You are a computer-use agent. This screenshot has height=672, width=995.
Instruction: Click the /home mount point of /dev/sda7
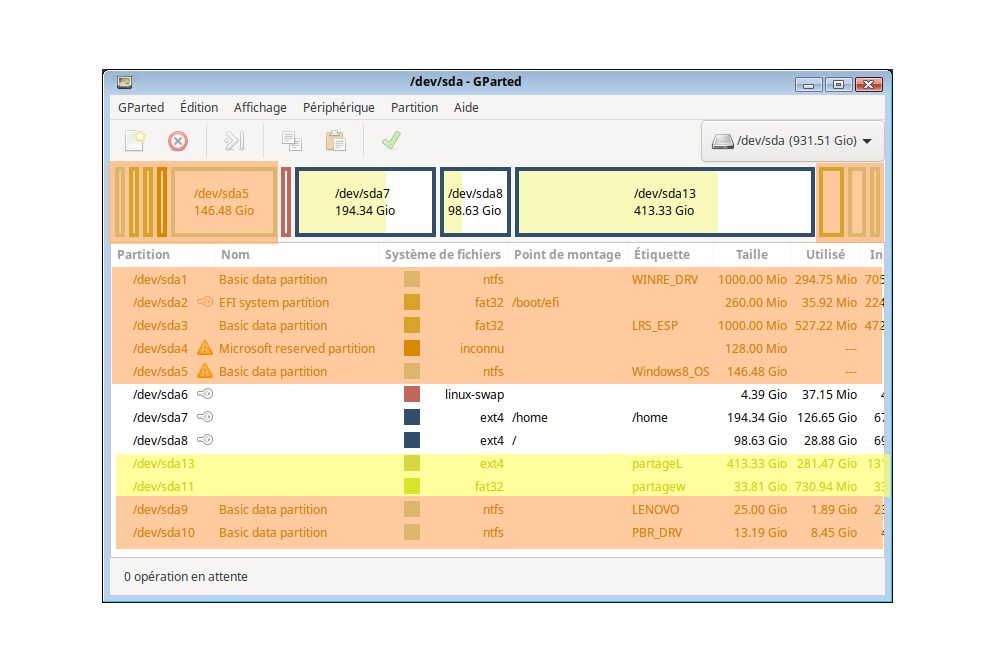530,418
